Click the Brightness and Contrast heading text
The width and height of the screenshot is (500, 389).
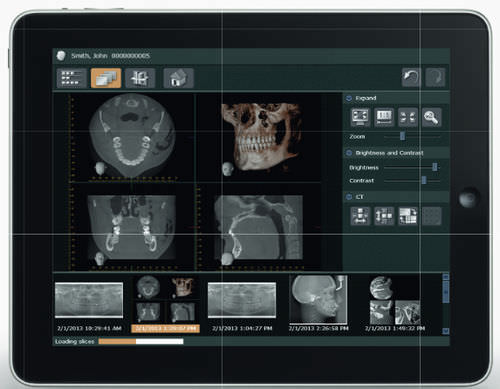389,153
